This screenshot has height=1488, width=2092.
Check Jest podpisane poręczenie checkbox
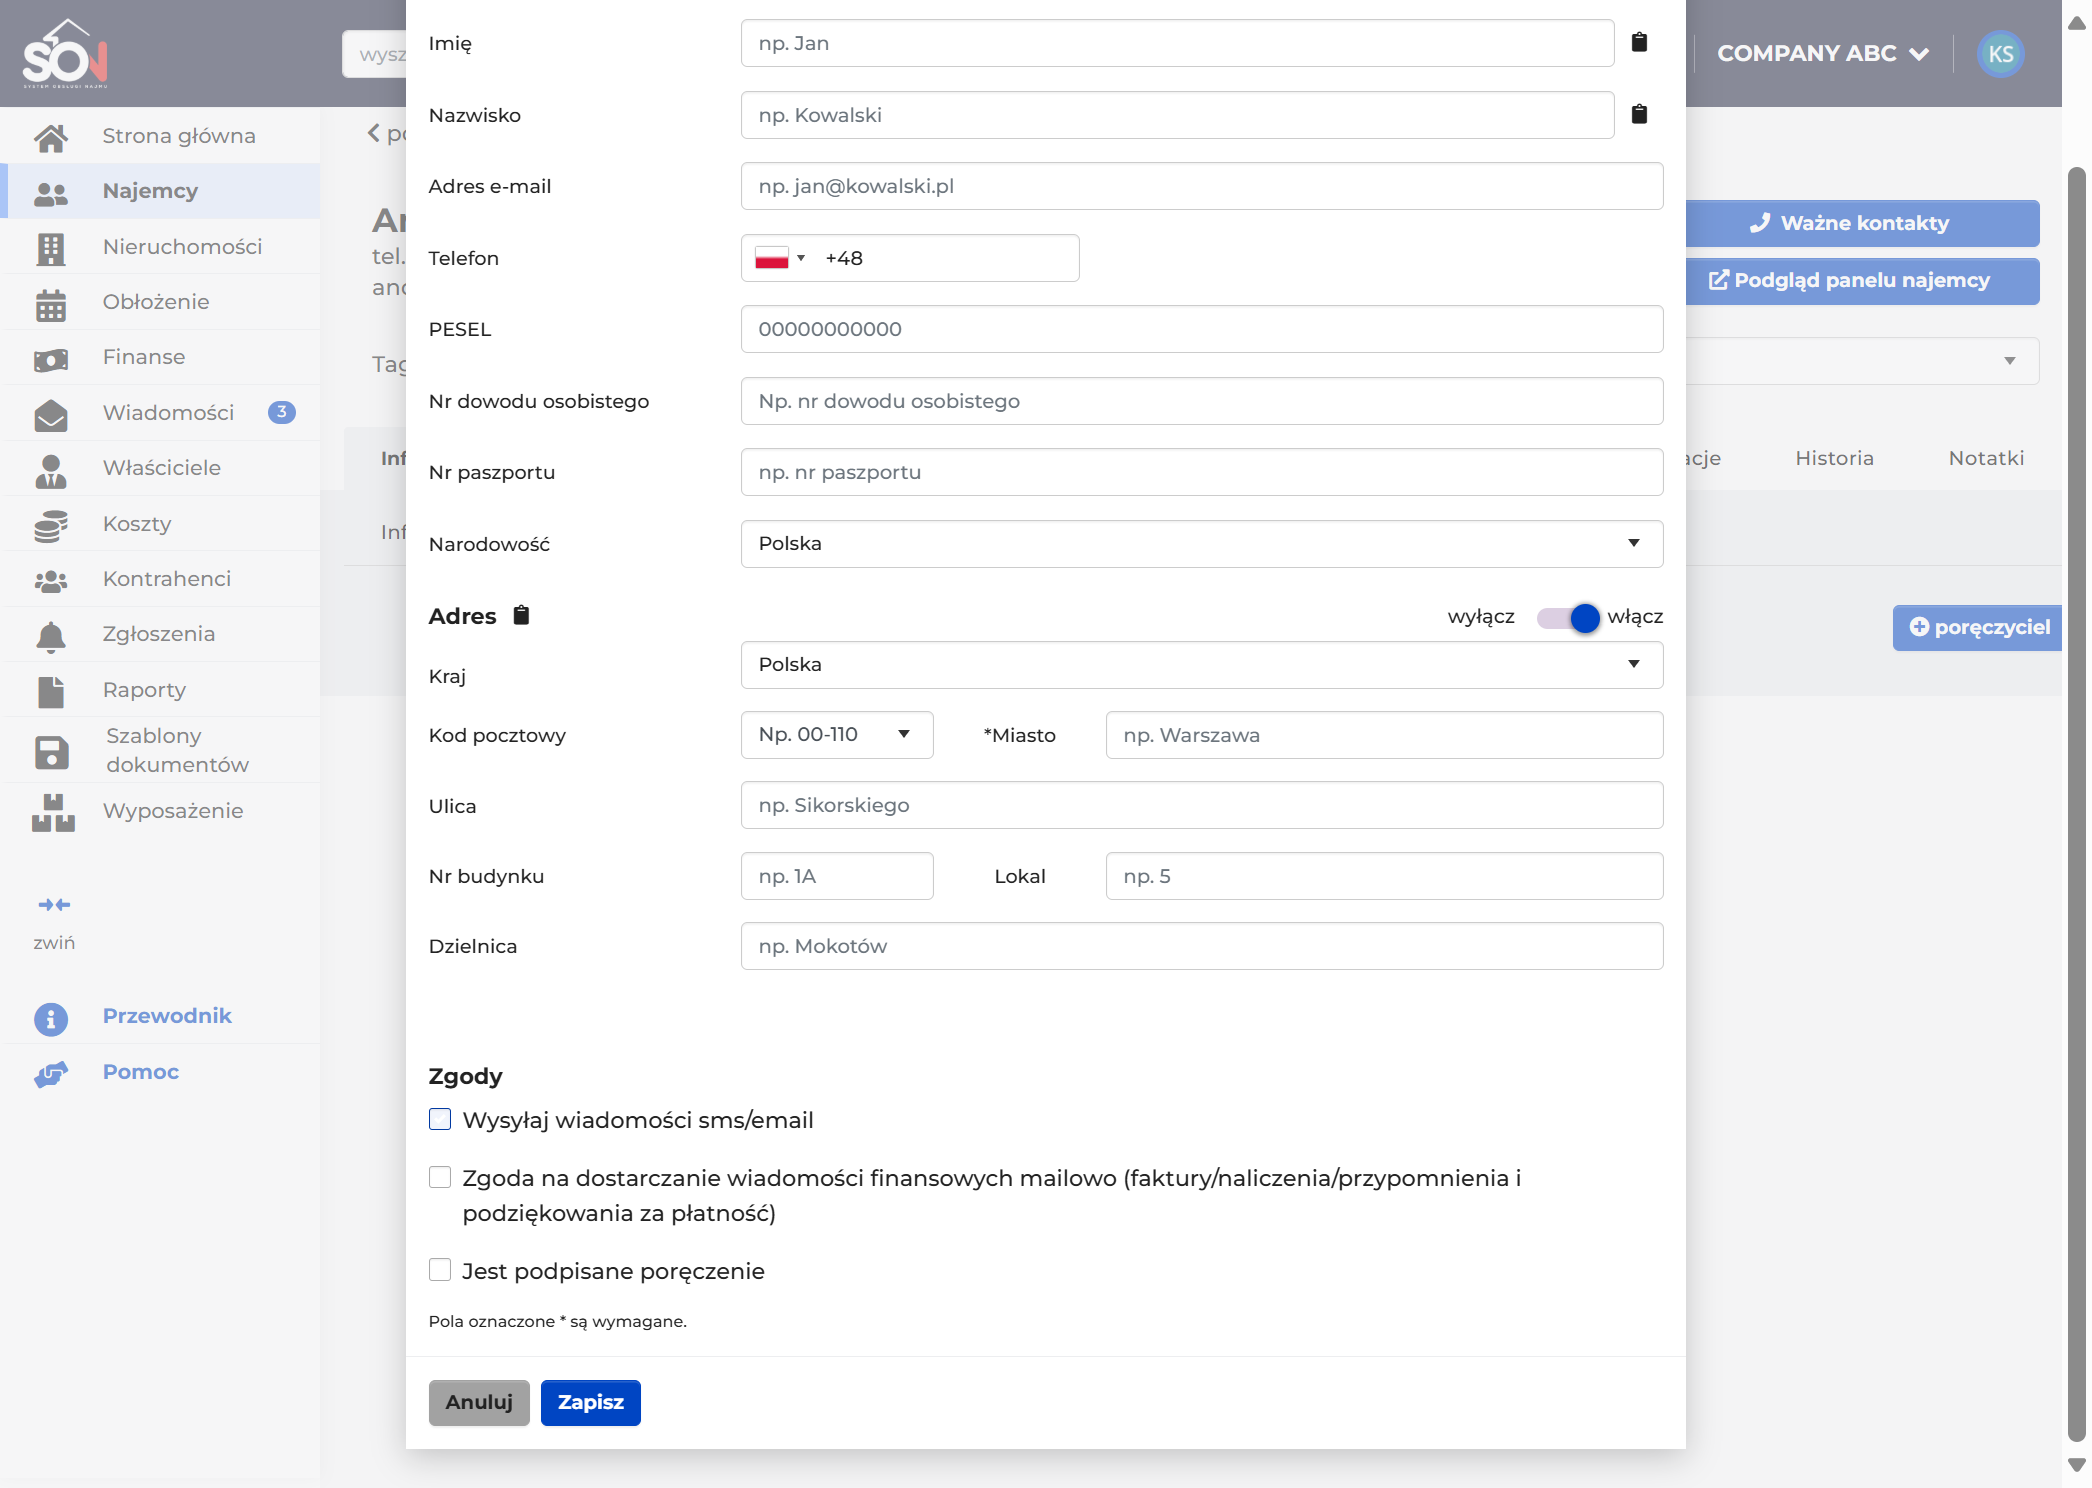click(440, 1270)
